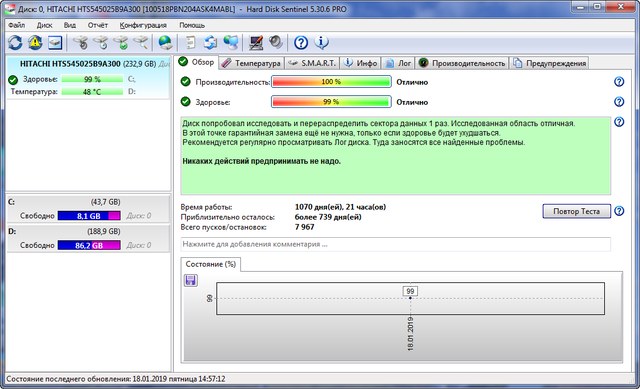Open the Вид menu
The height and width of the screenshot is (389, 640).
pos(70,25)
